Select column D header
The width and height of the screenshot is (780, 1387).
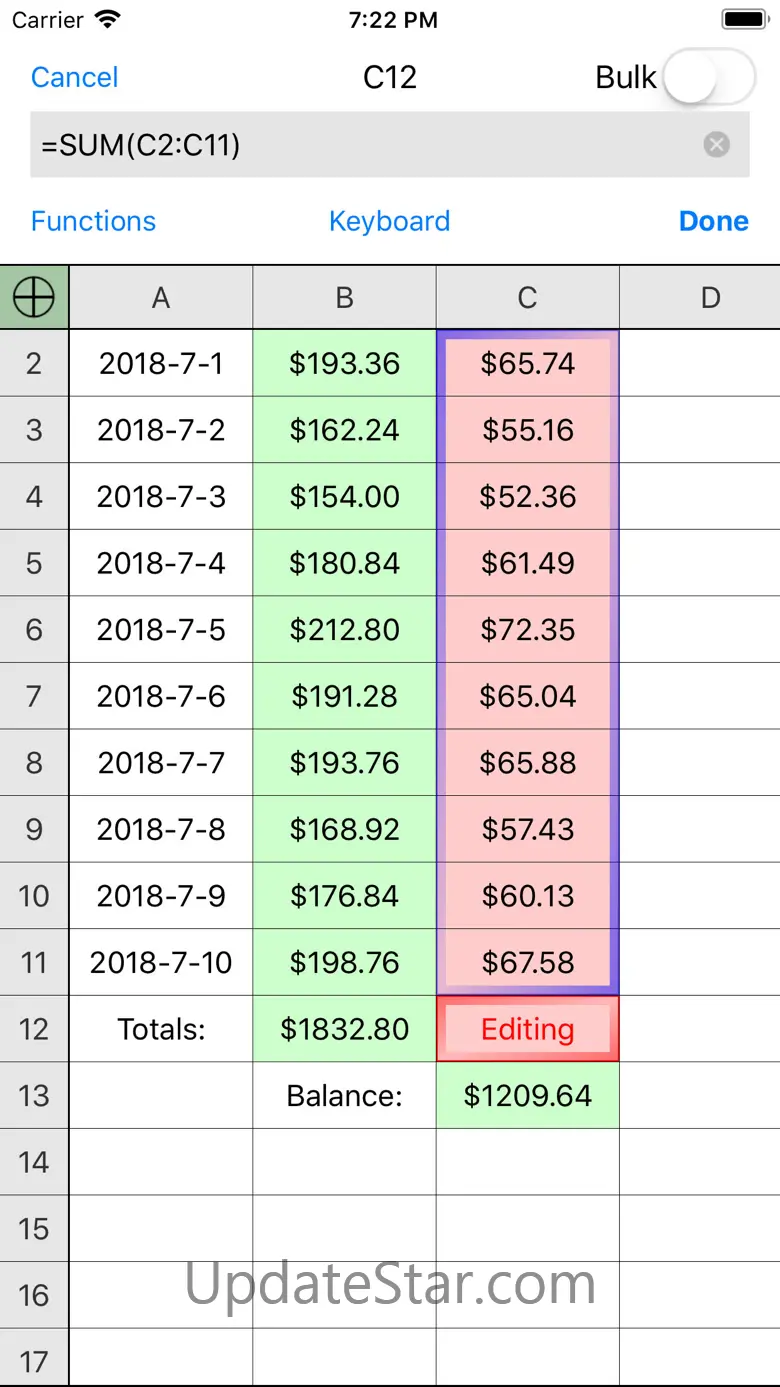point(710,297)
